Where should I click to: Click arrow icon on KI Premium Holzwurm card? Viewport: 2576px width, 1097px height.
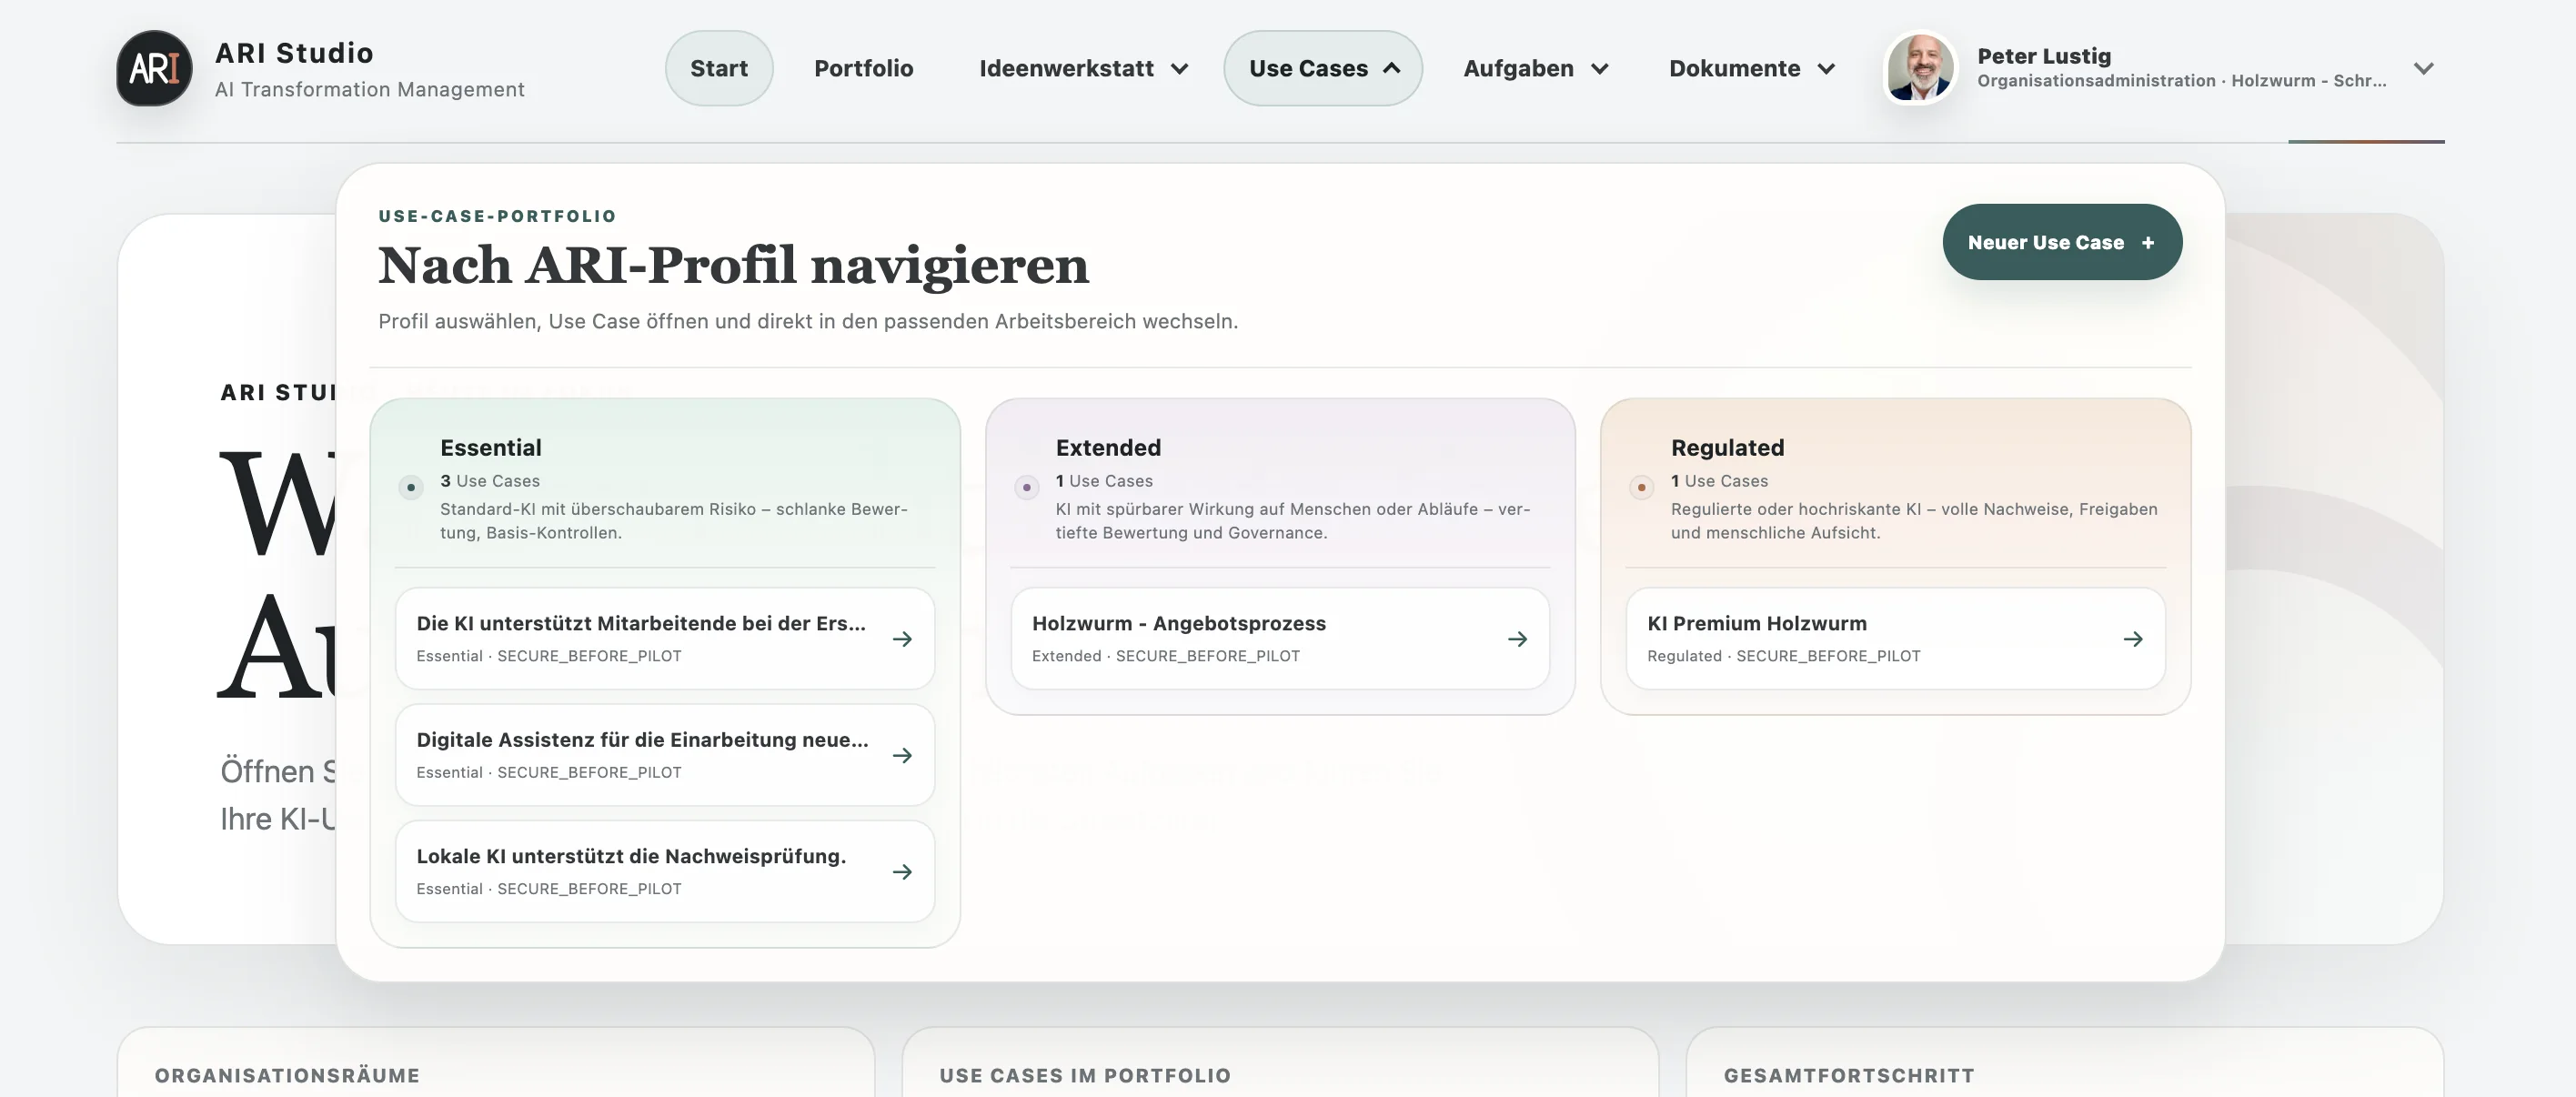tap(2132, 639)
